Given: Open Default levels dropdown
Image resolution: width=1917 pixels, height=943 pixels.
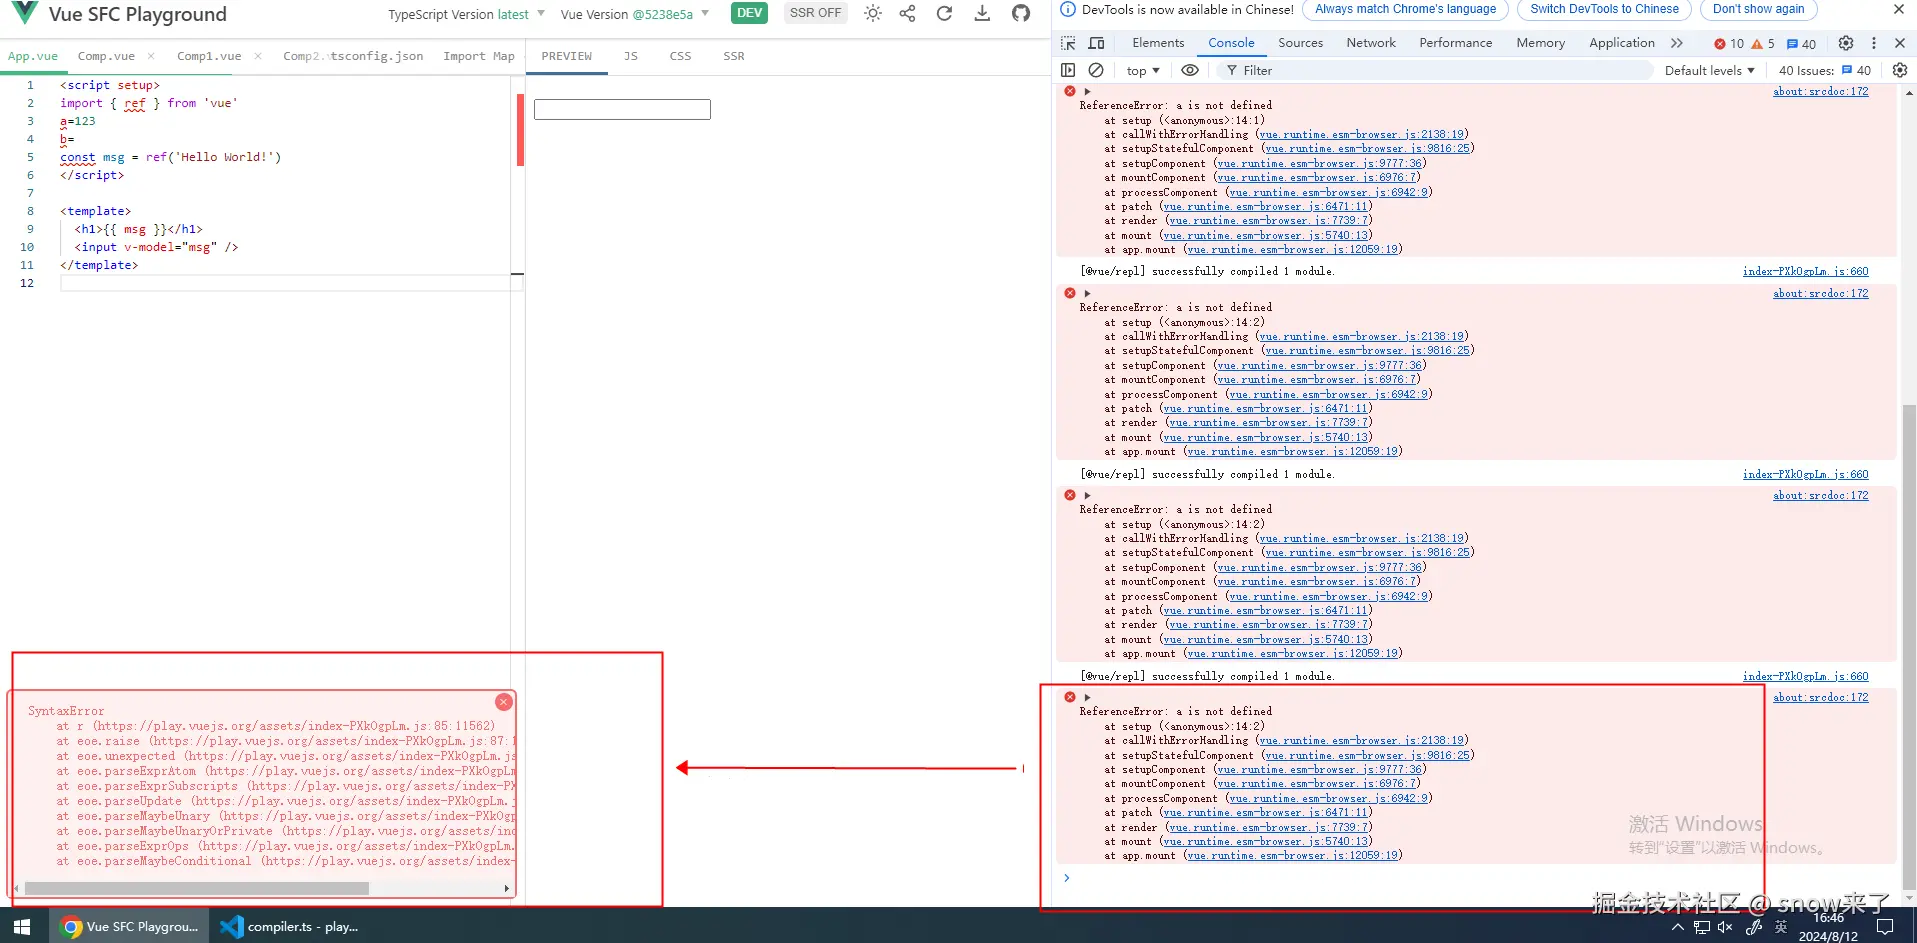Looking at the screenshot, I should click(1709, 70).
